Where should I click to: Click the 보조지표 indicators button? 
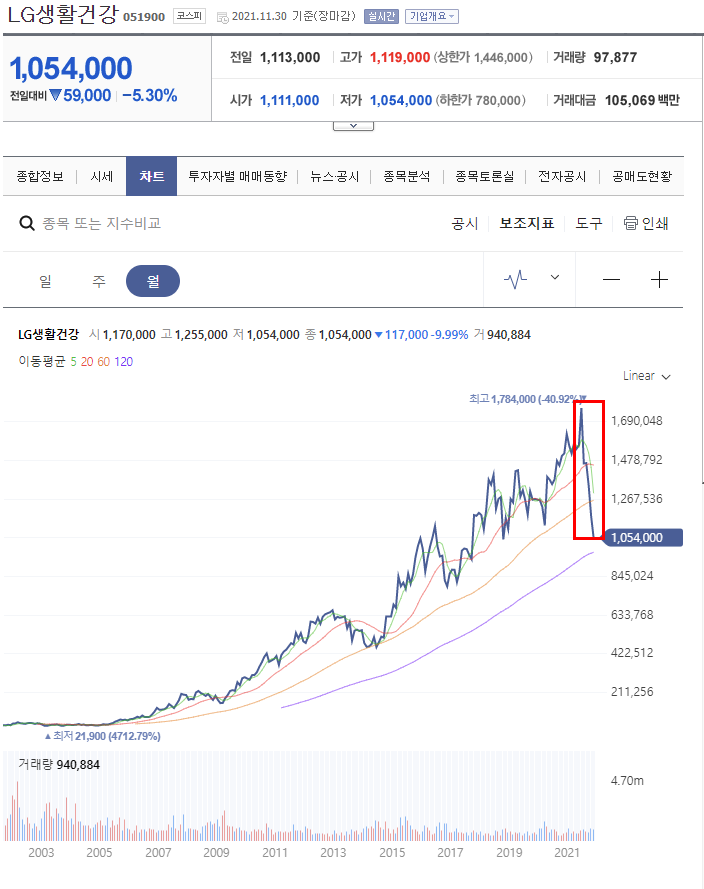(527, 223)
